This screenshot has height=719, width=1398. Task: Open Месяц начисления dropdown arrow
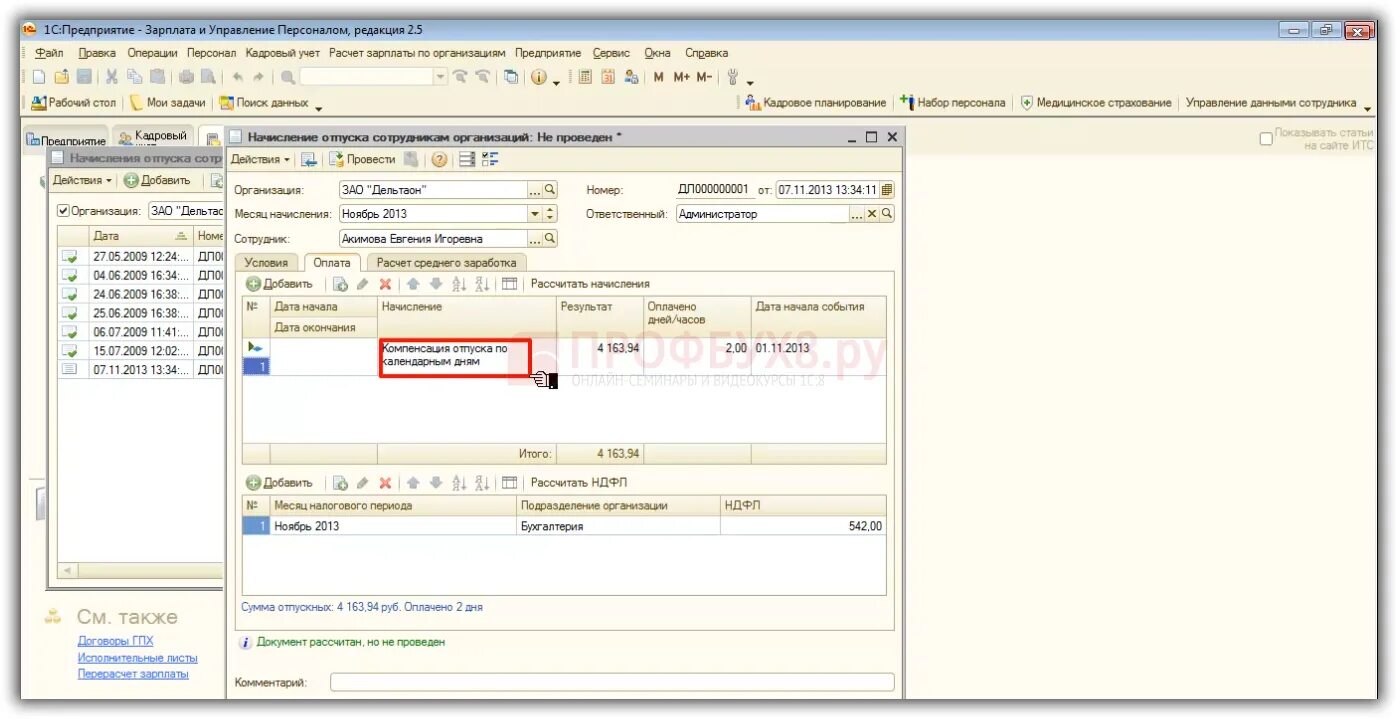(535, 214)
